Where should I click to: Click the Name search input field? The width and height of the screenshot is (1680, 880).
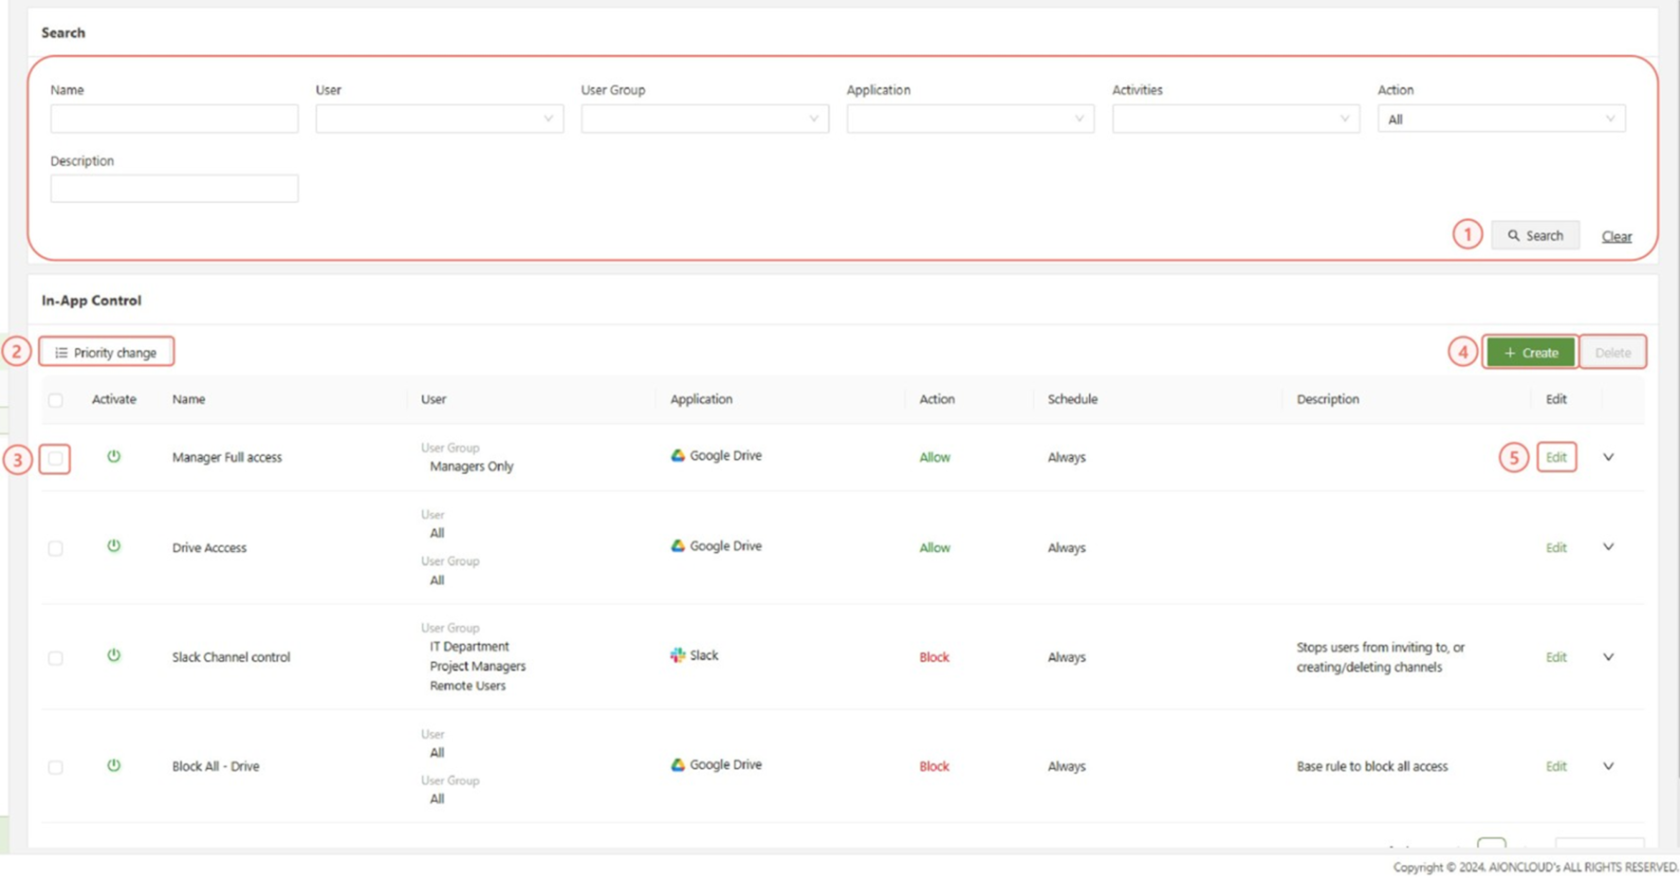coord(174,119)
